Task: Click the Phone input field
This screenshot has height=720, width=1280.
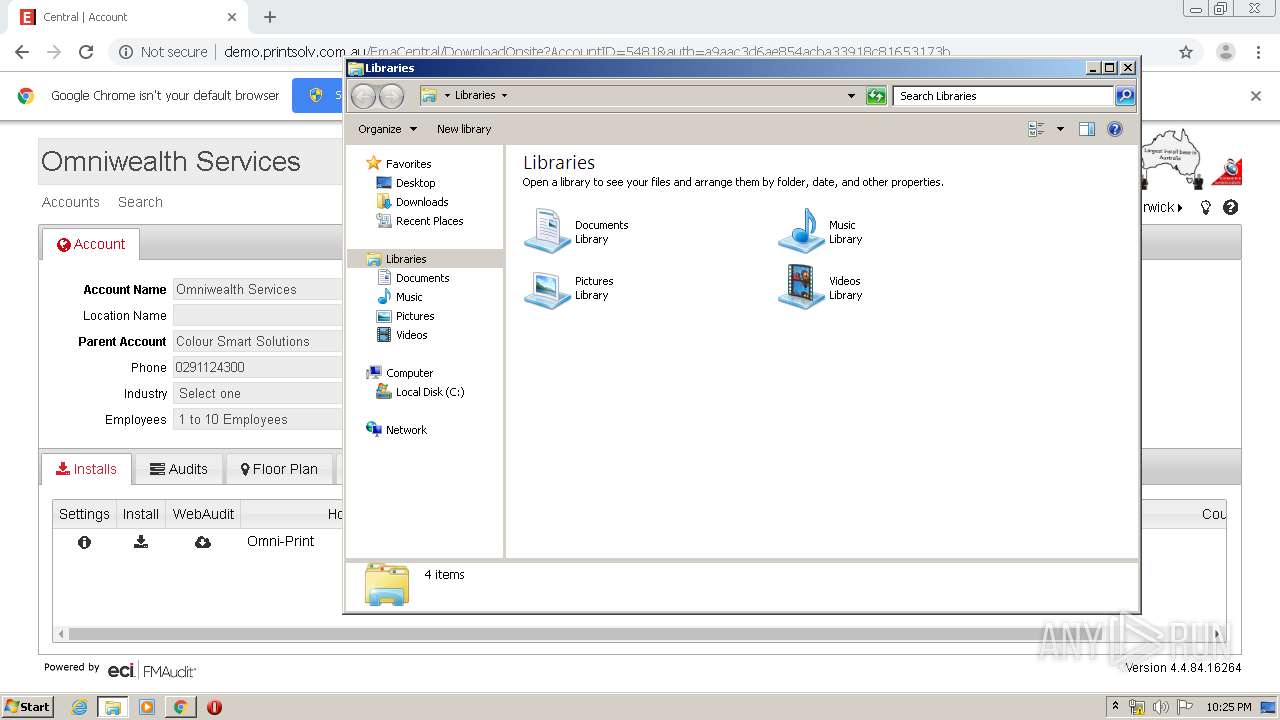Action: point(257,367)
